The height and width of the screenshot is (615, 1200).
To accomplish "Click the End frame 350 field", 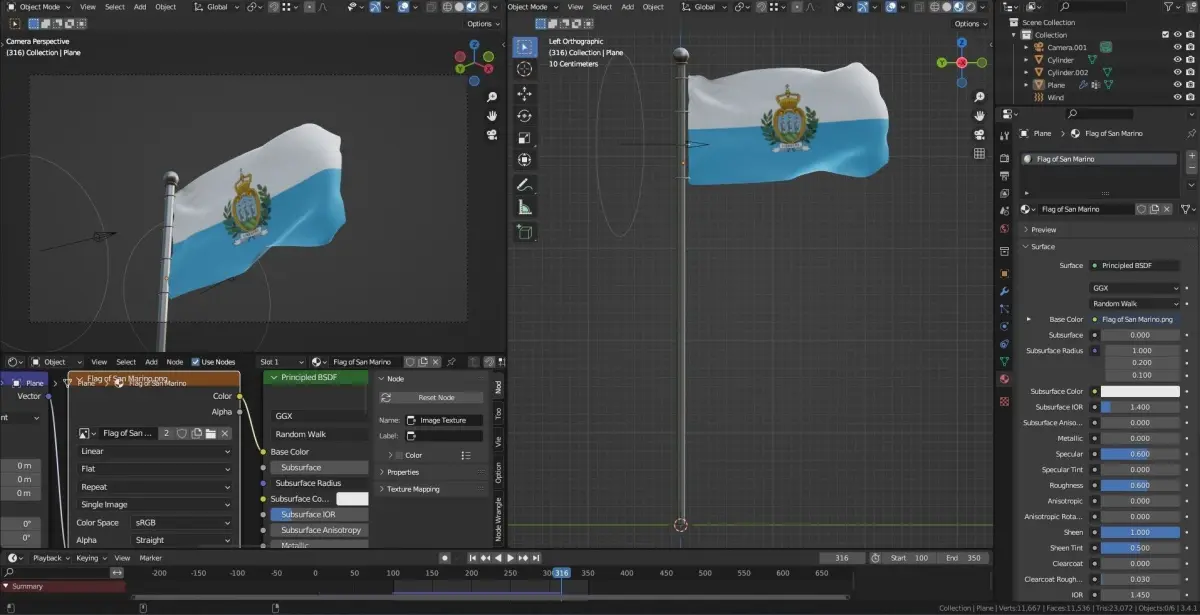I will click(x=961, y=558).
